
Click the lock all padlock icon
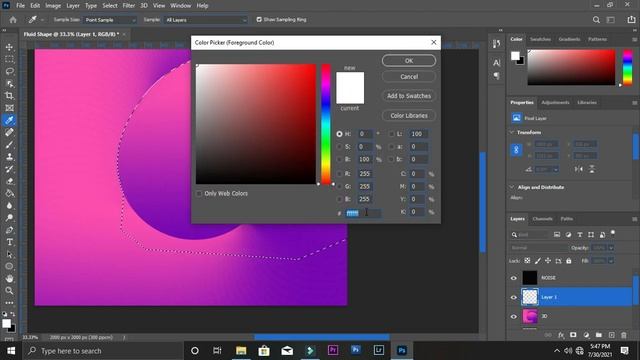click(x=569, y=260)
